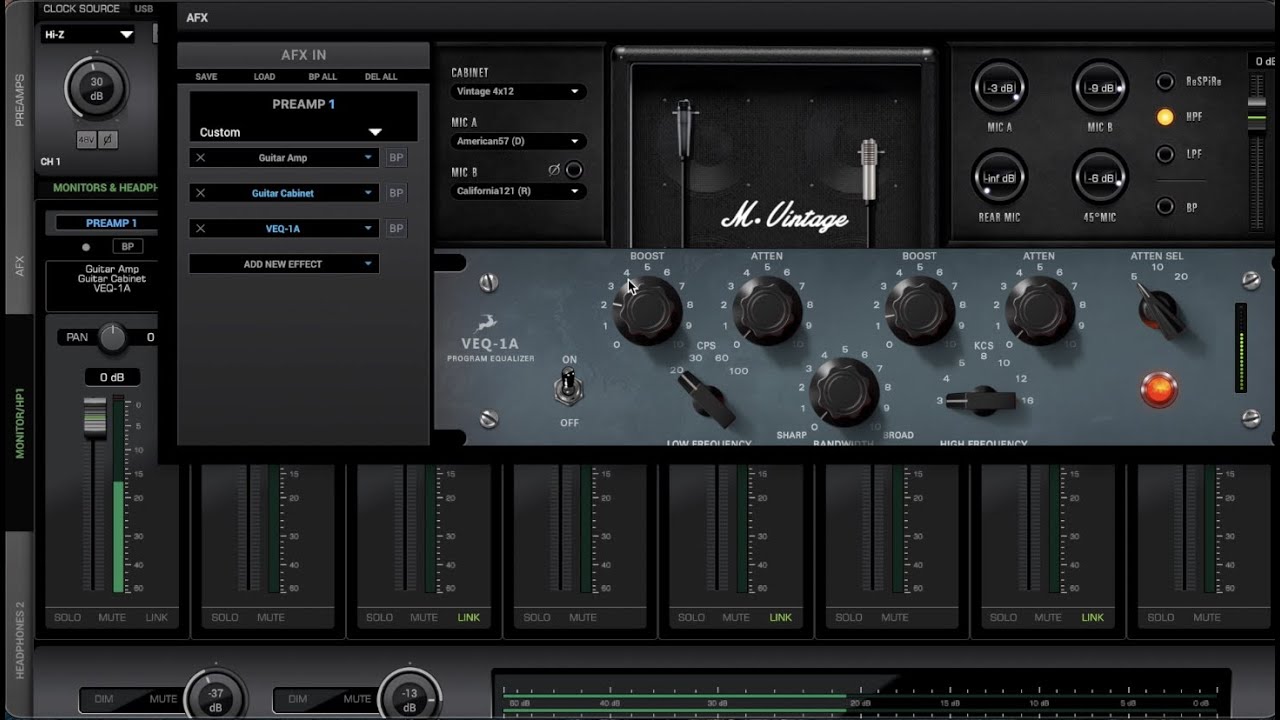Screen dimensions: 1280x720
Task: Click the PREAMP 1 channel fader handle
Action: coord(94,416)
